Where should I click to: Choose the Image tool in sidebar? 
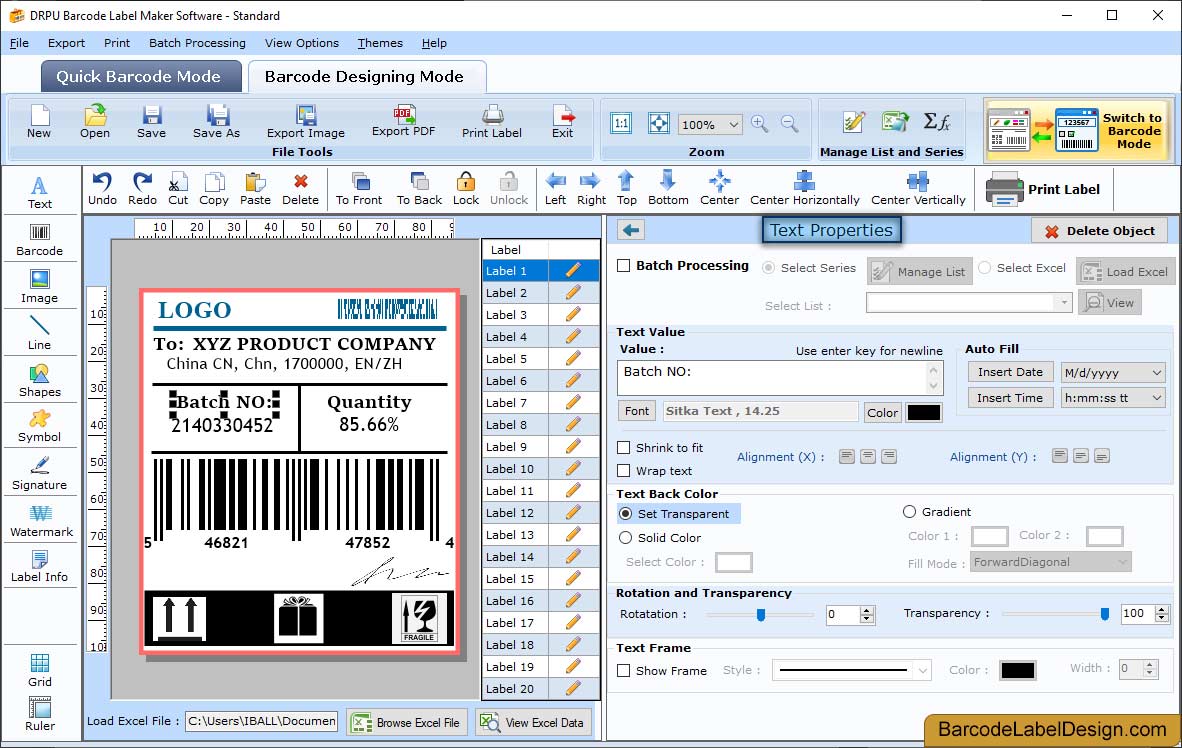tap(39, 287)
